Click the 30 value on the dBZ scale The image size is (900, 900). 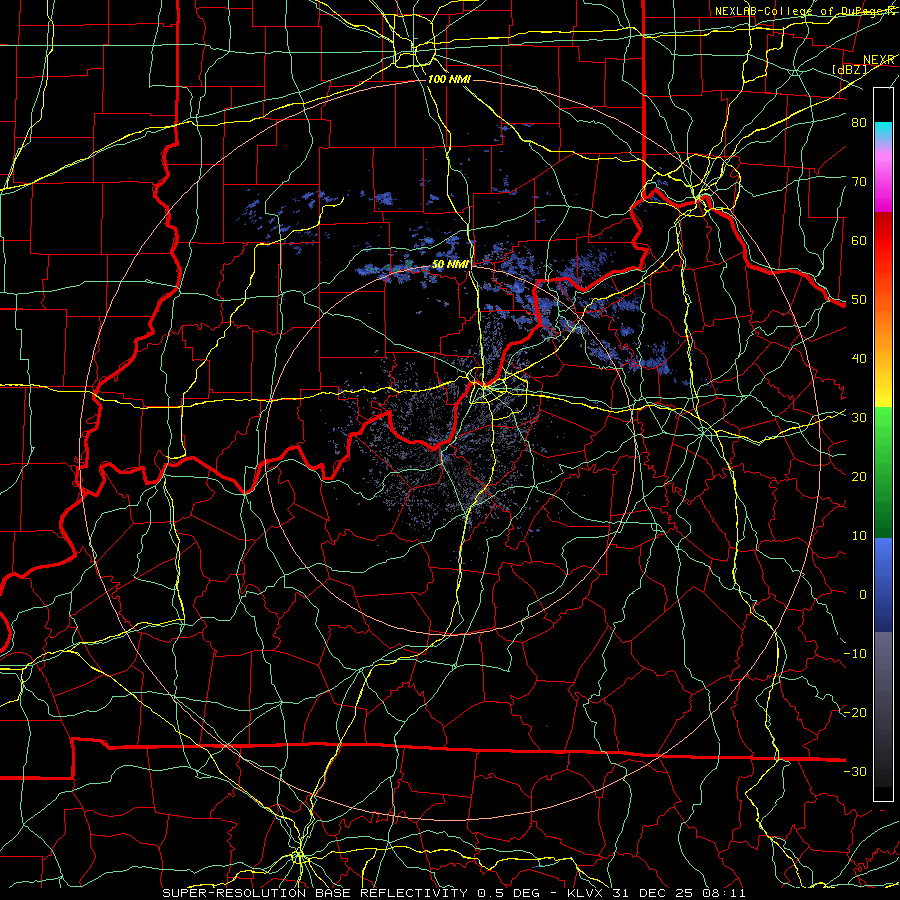tap(859, 417)
